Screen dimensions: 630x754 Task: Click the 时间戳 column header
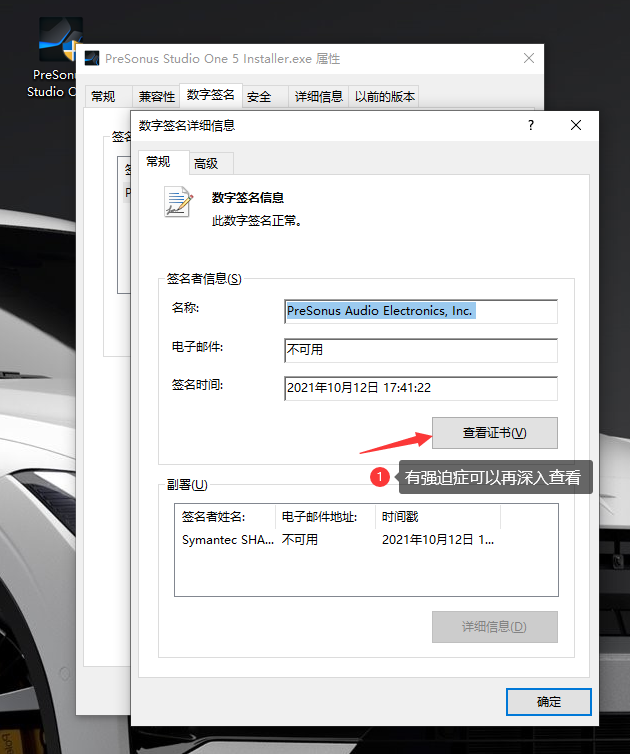point(438,517)
